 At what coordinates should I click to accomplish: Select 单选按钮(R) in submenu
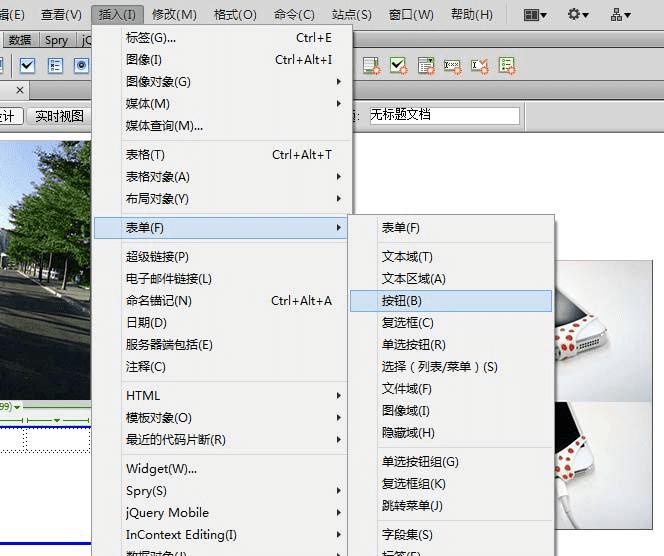click(451, 345)
